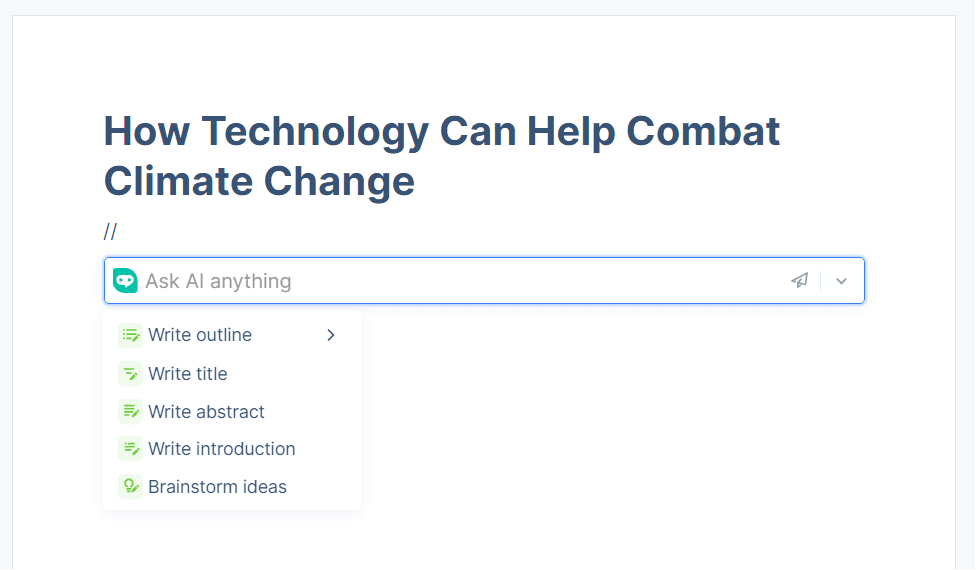
Task: Expand the Write outline submenu arrow
Action: tap(331, 335)
